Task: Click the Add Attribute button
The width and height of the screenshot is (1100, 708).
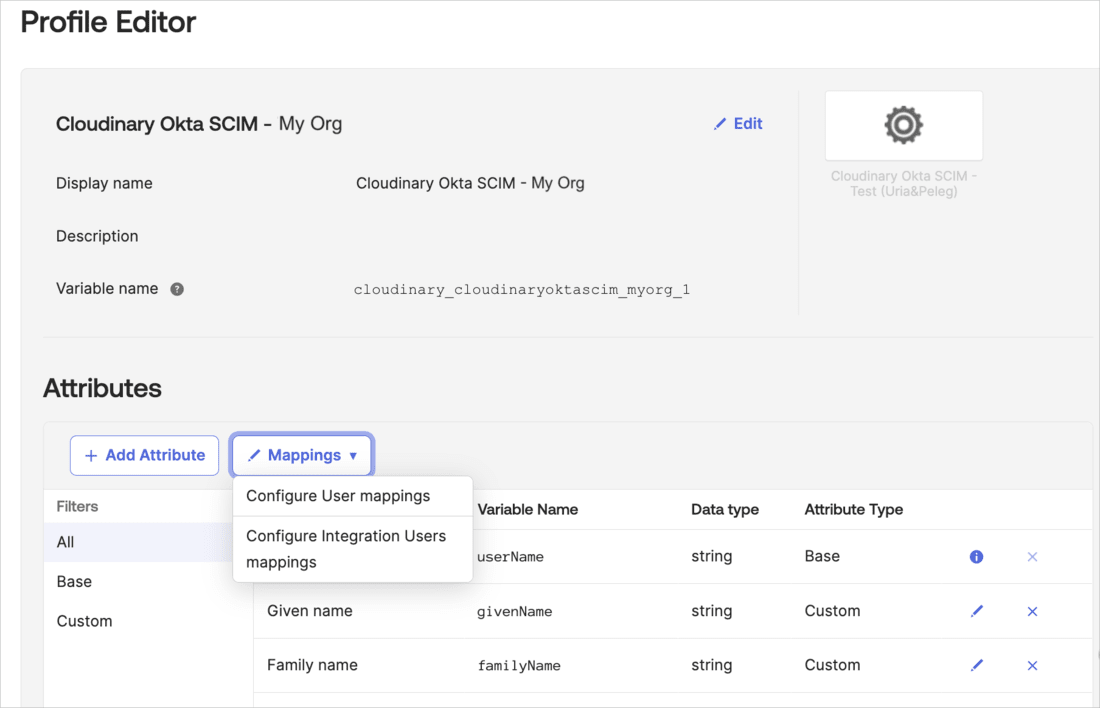Action: (x=145, y=455)
